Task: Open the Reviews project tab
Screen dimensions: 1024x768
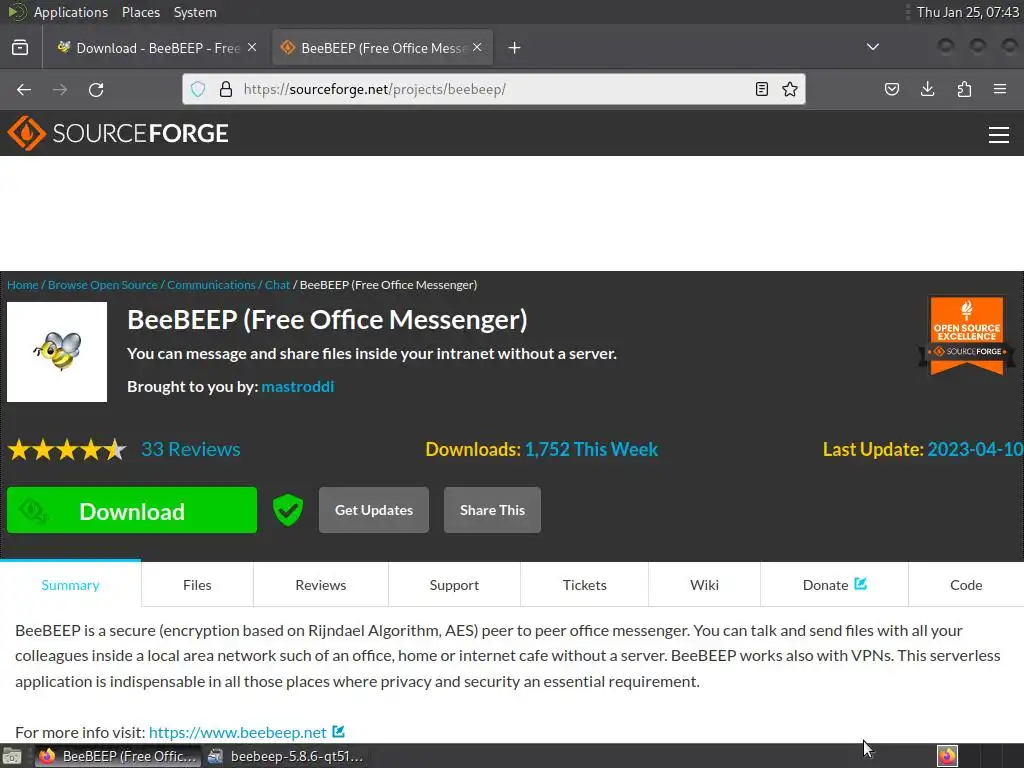Action: click(321, 585)
